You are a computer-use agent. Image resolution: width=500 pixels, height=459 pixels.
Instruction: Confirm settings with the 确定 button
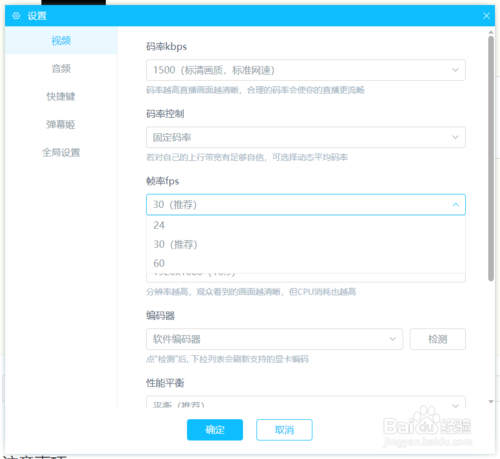click(x=215, y=430)
